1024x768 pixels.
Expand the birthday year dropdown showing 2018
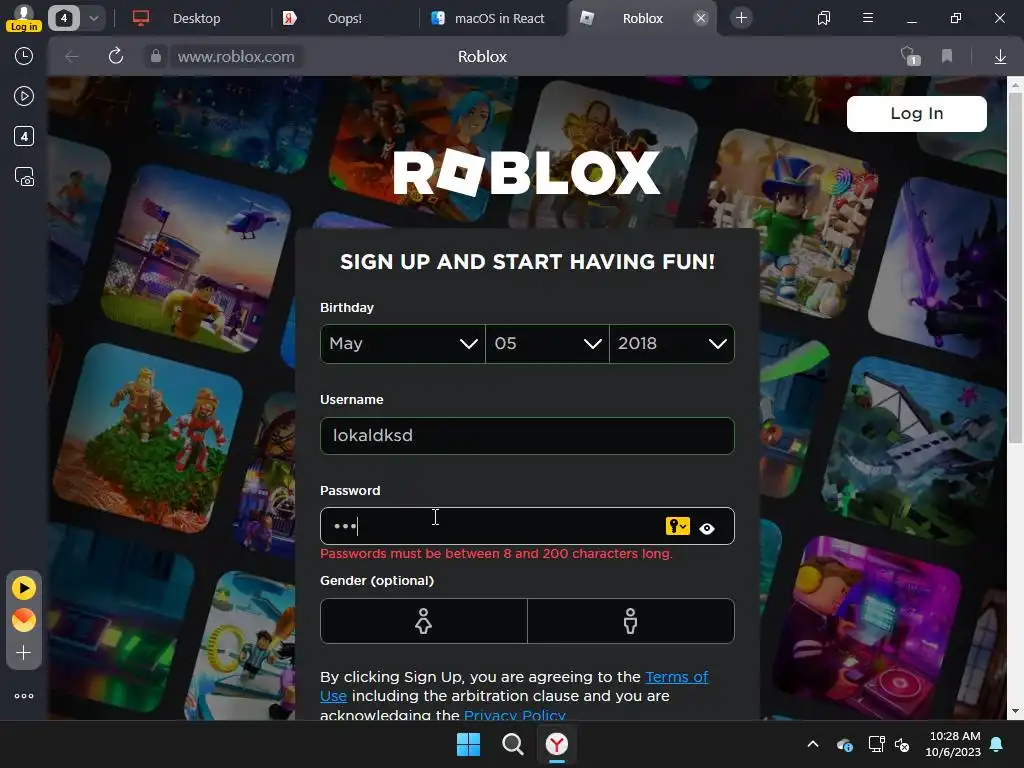click(672, 344)
